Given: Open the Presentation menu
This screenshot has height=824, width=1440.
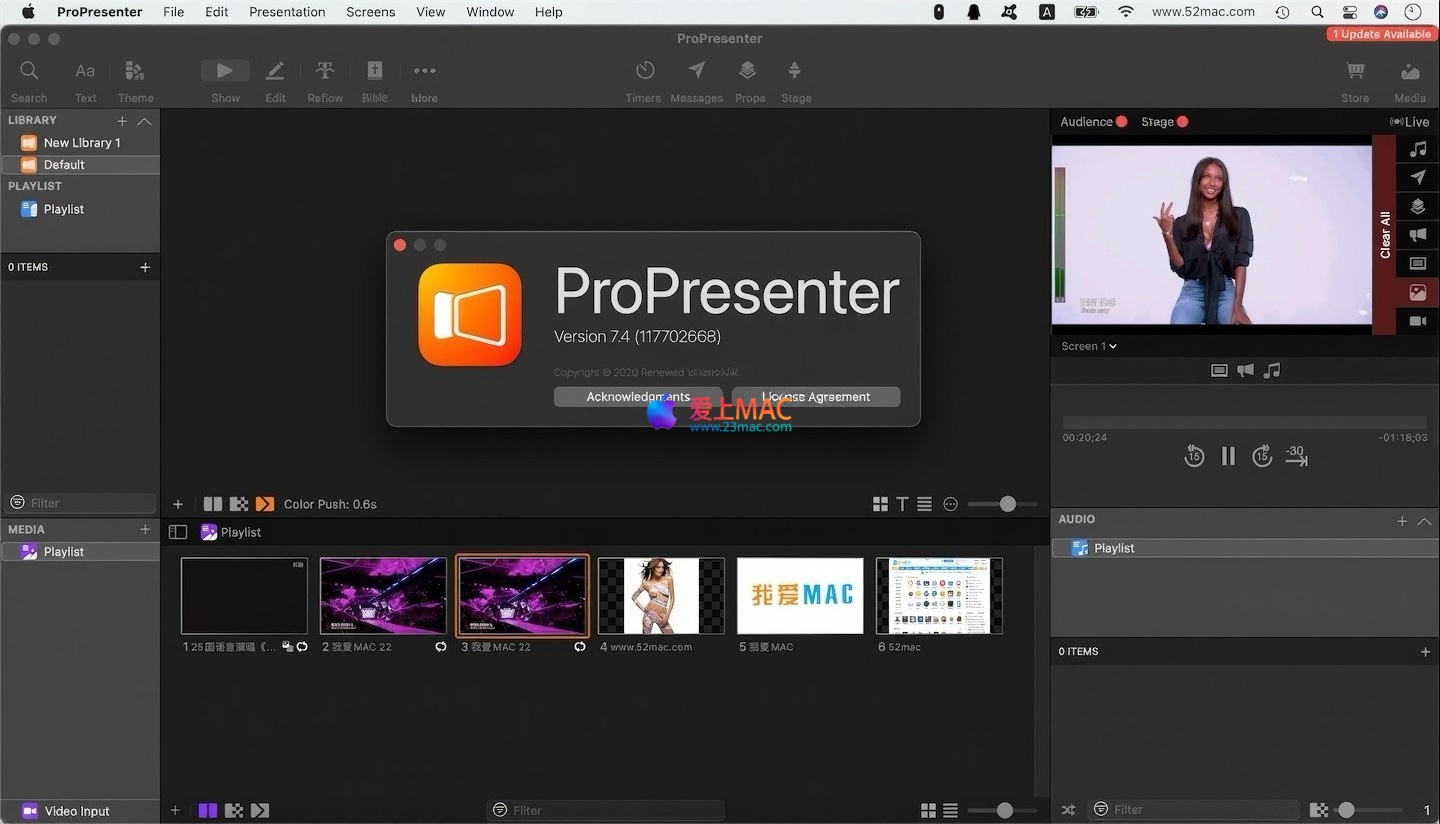Looking at the screenshot, I should click(x=287, y=12).
